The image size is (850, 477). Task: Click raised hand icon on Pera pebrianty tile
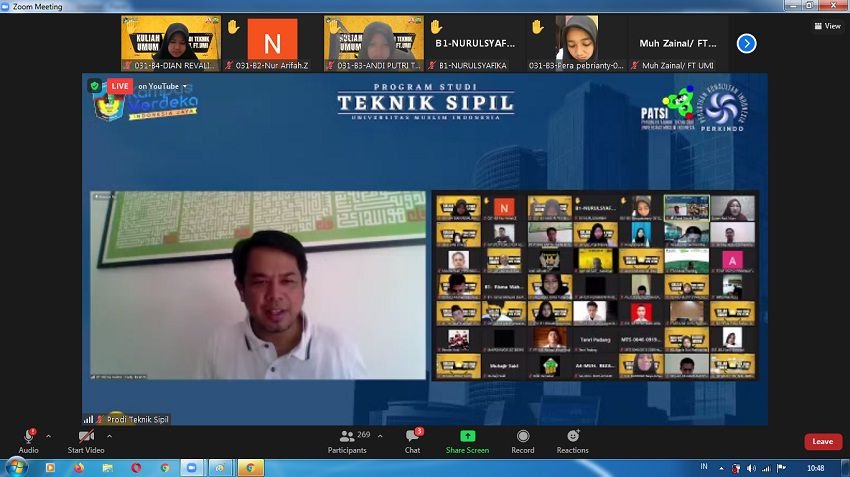pyautogui.click(x=537, y=27)
